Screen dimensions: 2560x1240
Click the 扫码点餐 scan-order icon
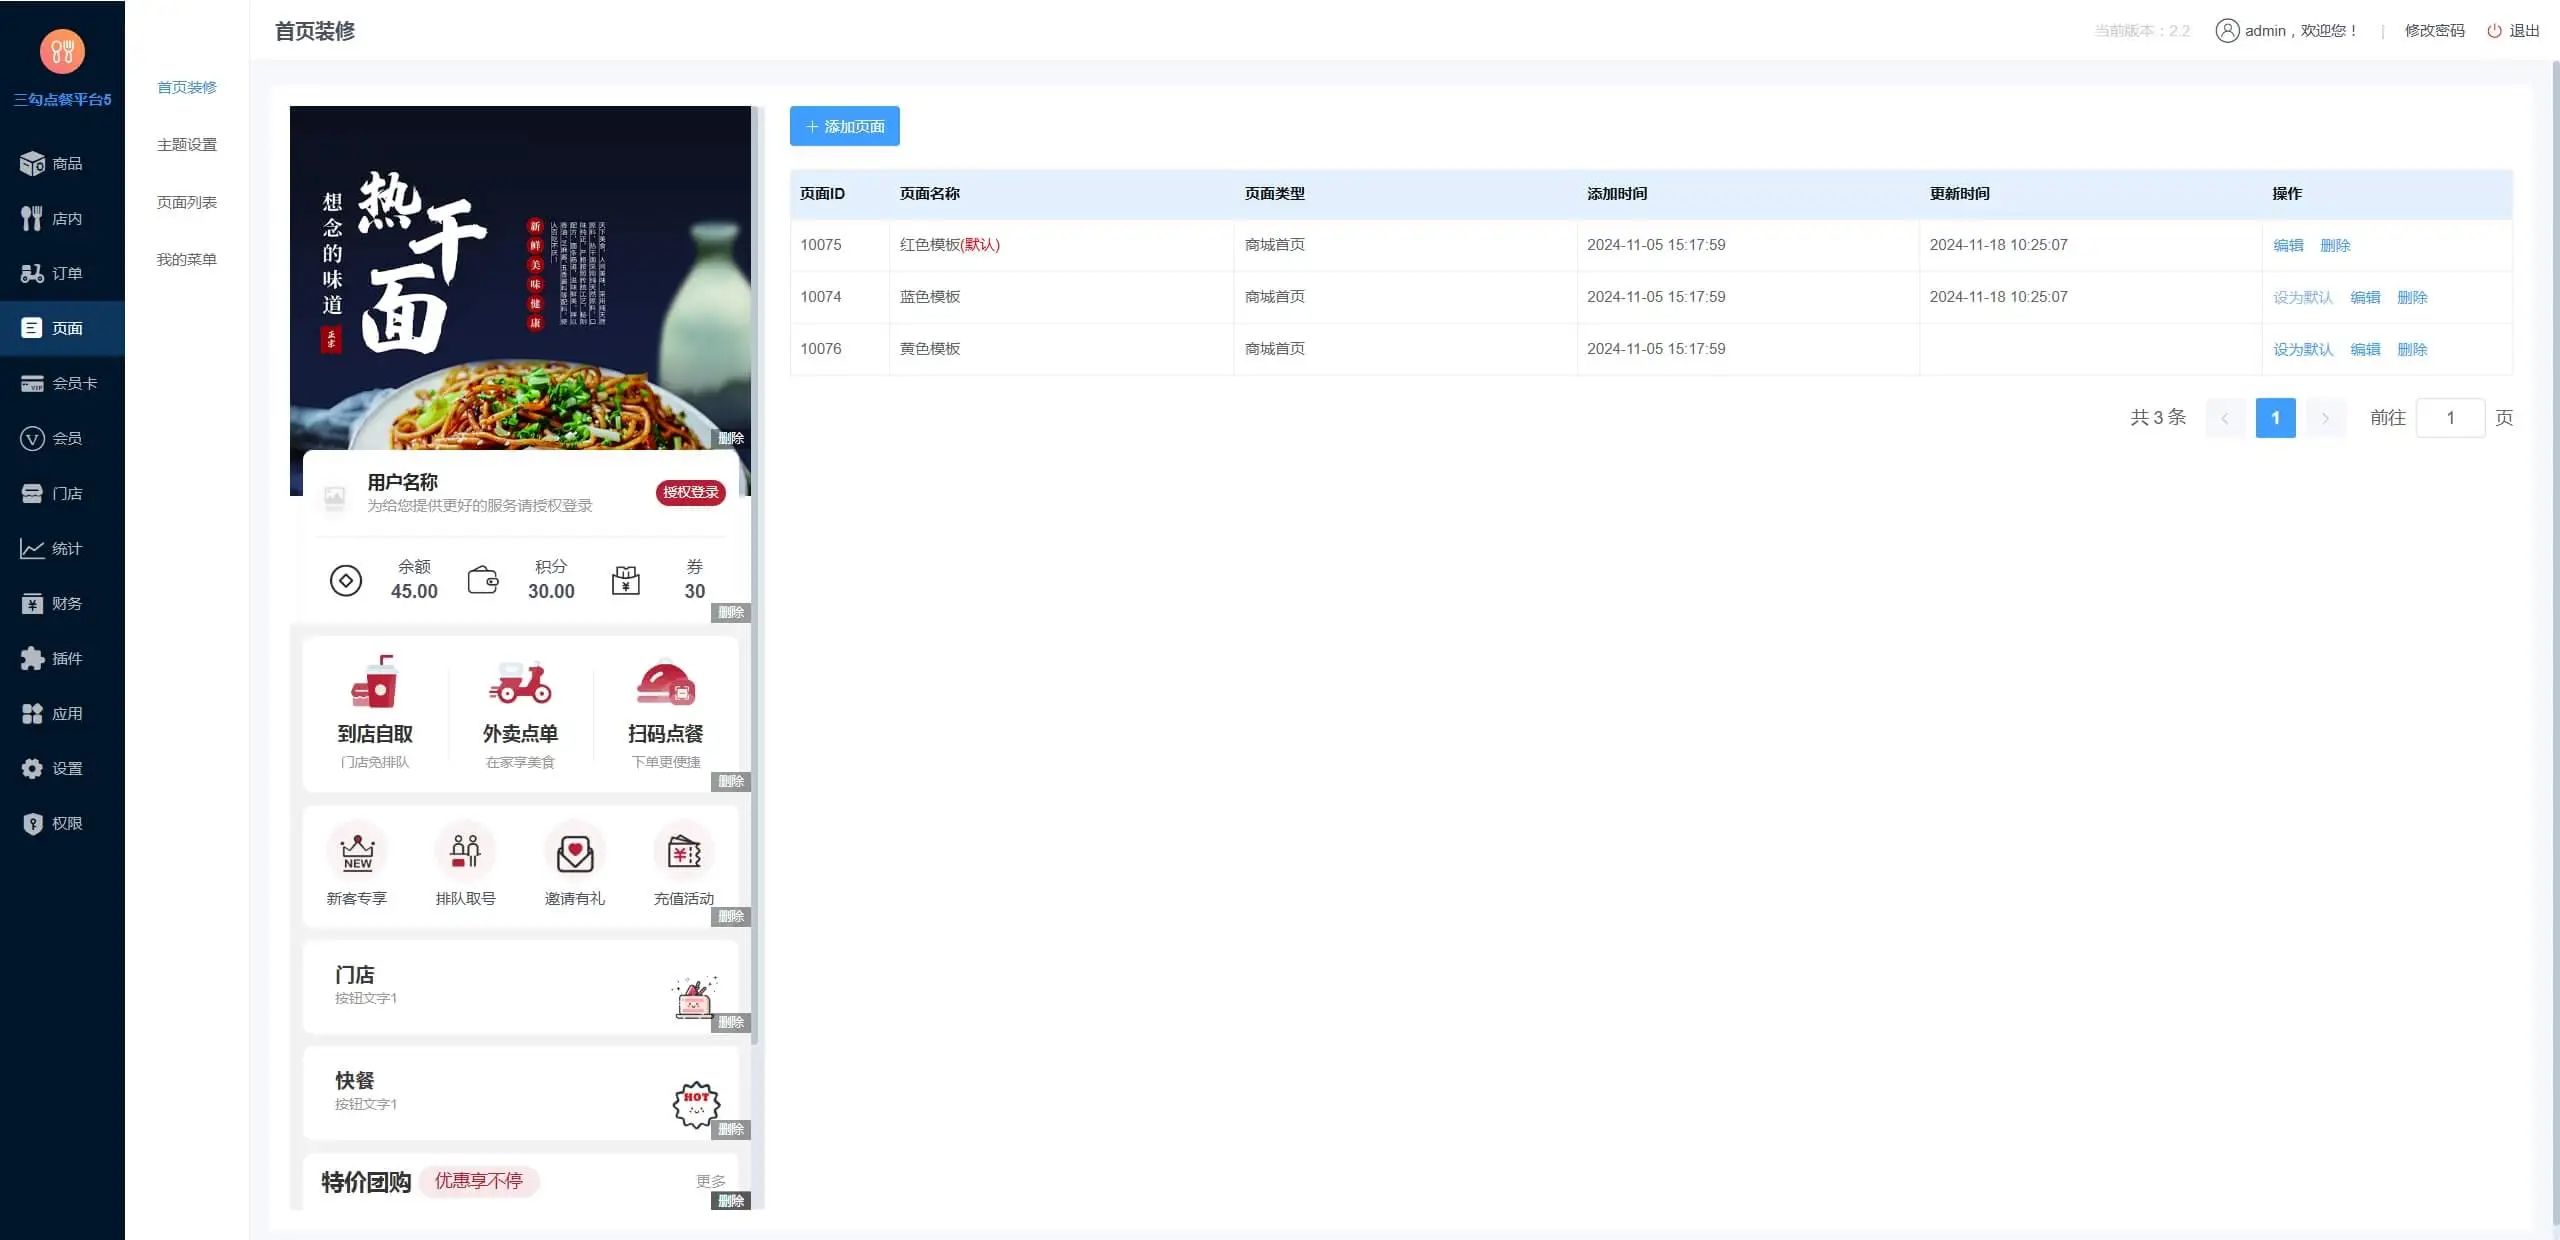coord(665,684)
